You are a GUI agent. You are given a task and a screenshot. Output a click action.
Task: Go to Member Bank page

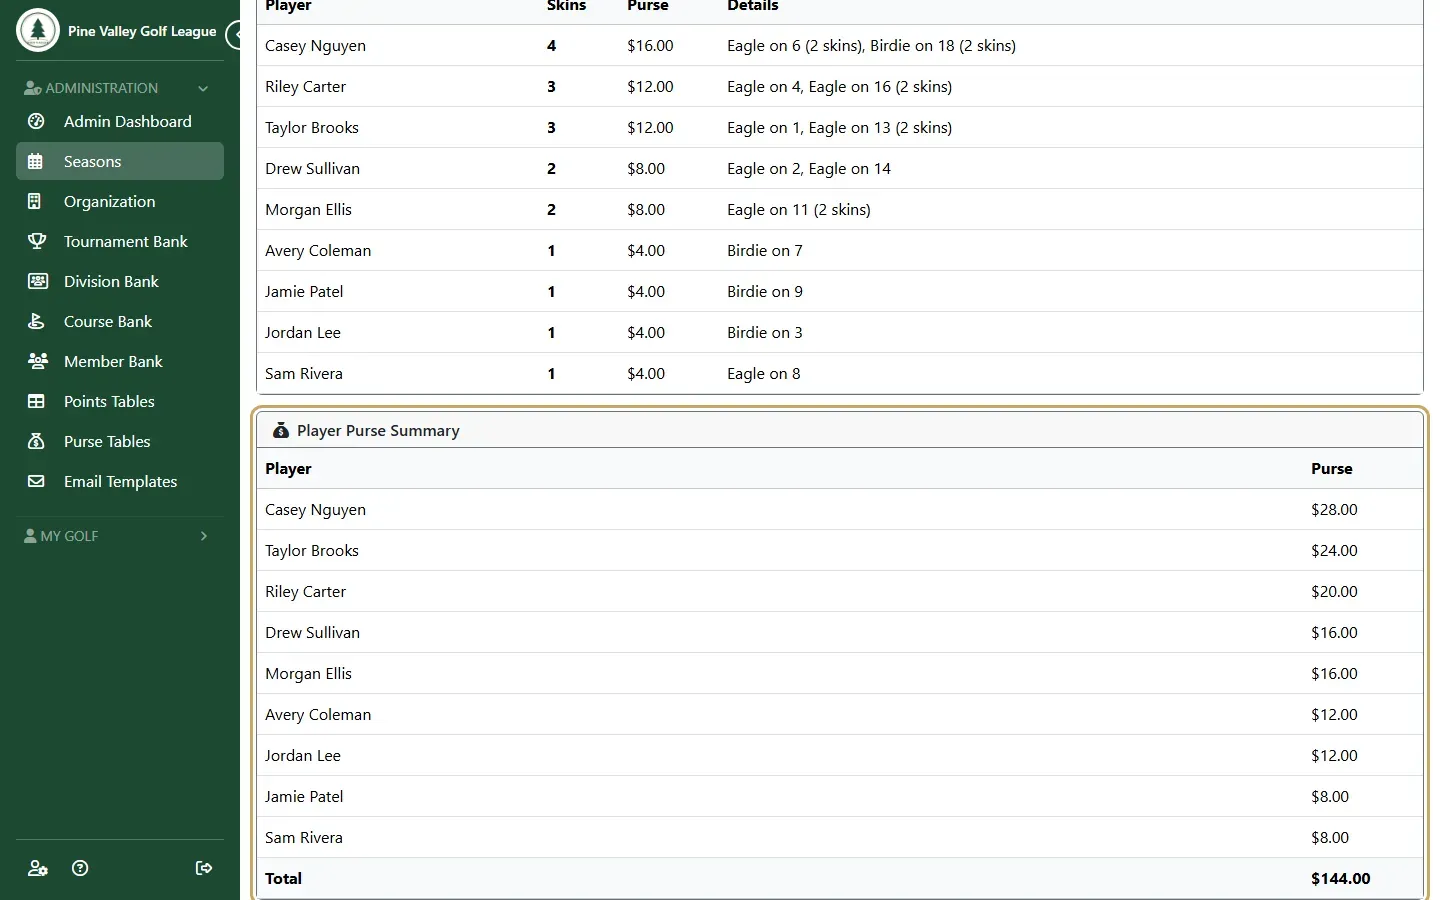click(x=120, y=361)
